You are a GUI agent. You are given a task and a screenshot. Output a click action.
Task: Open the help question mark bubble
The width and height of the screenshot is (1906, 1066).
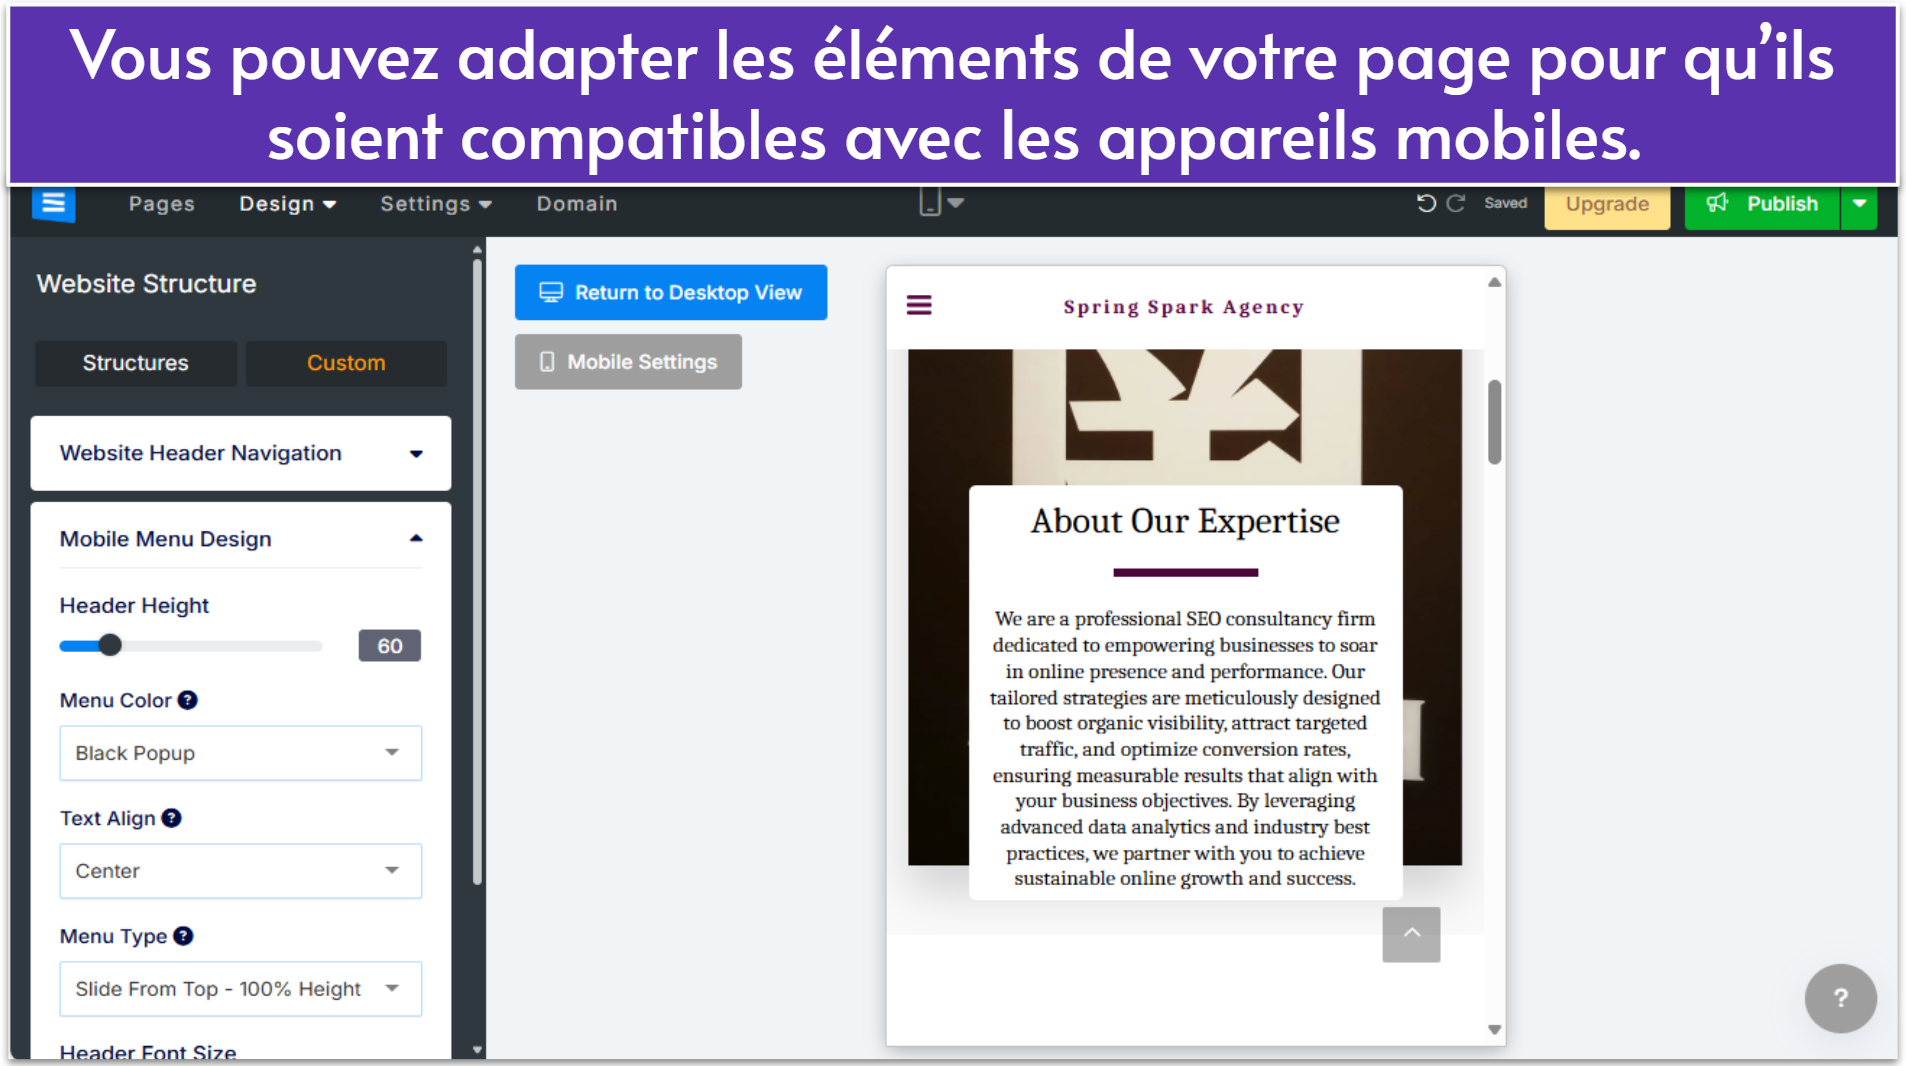click(1840, 998)
